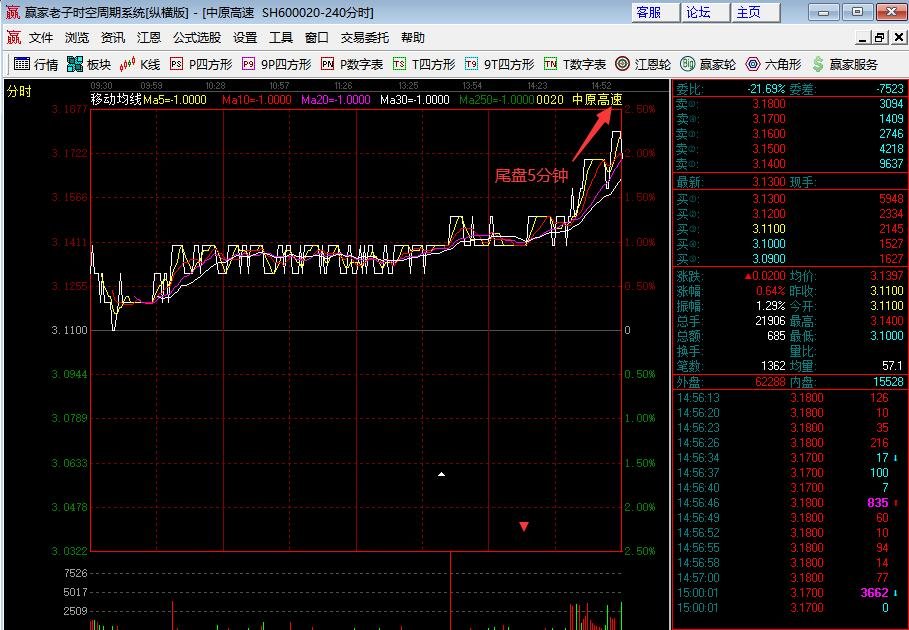Viewport: 909px width, 630px height.
Task: Click the white up-triangle marker on chart
Action: click(x=441, y=474)
